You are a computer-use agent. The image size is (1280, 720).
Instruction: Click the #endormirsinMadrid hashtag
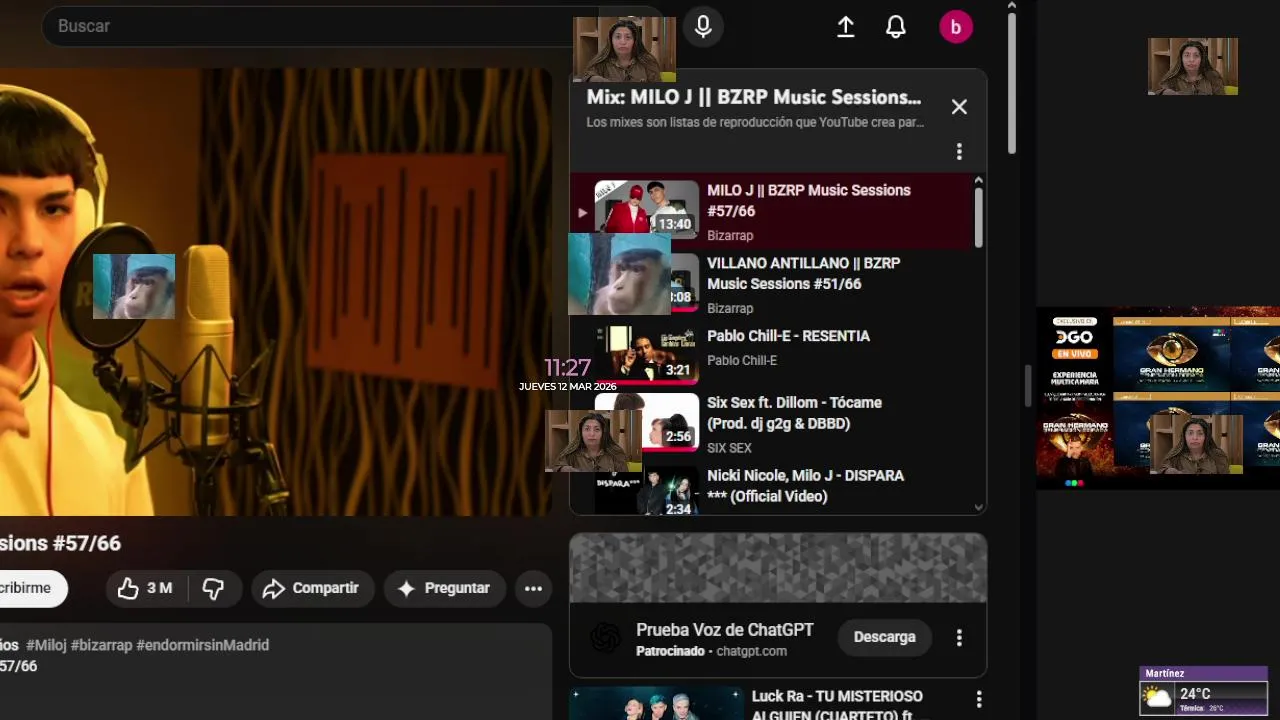coord(202,645)
